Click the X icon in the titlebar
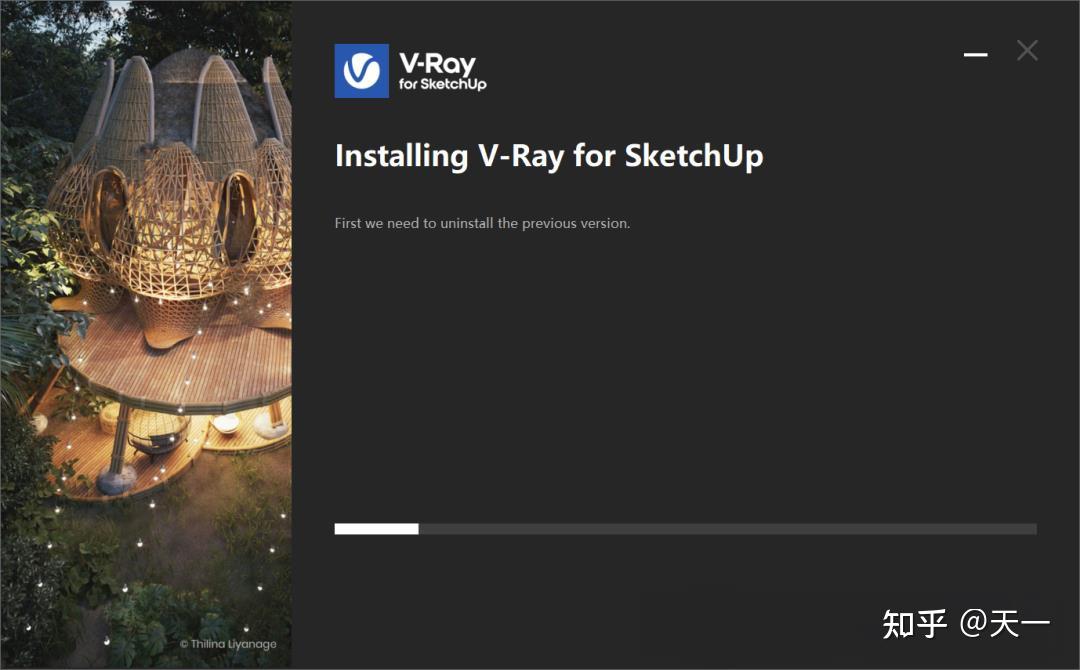Image resolution: width=1080 pixels, height=670 pixels. tap(1027, 50)
